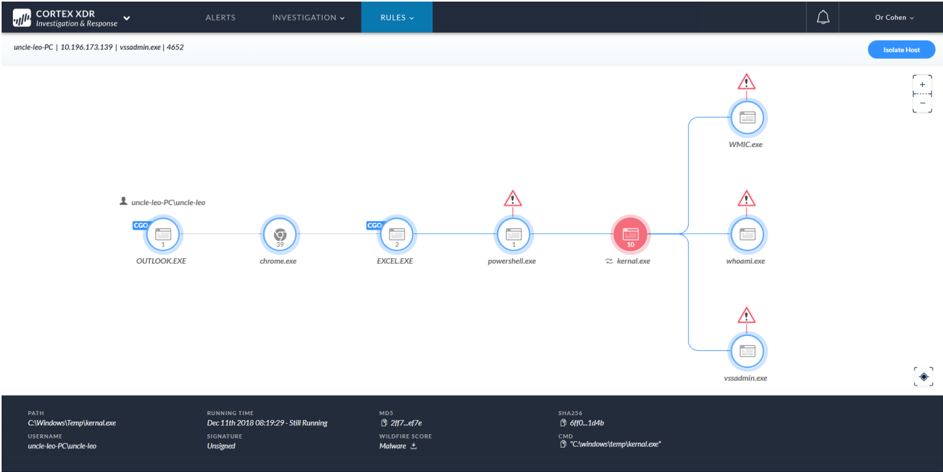
Task: Select the EXCEL.EXE process node
Action: click(396, 234)
